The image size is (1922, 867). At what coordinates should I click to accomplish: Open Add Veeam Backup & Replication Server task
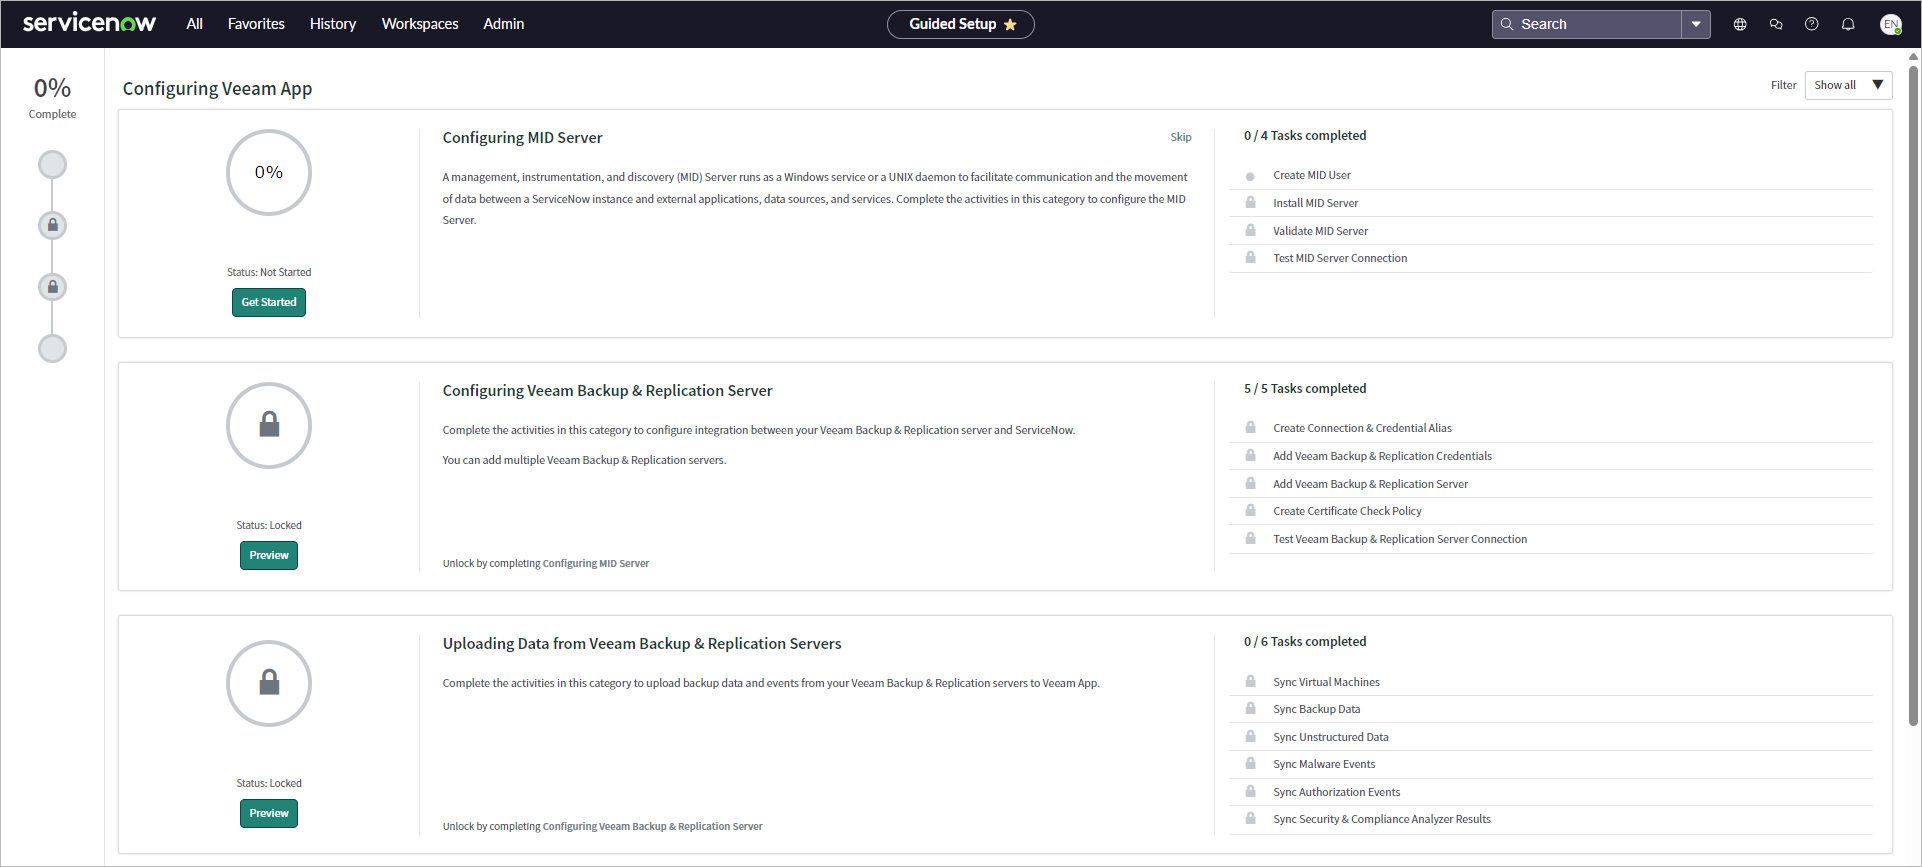pyautogui.click(x=1370, y=484)
